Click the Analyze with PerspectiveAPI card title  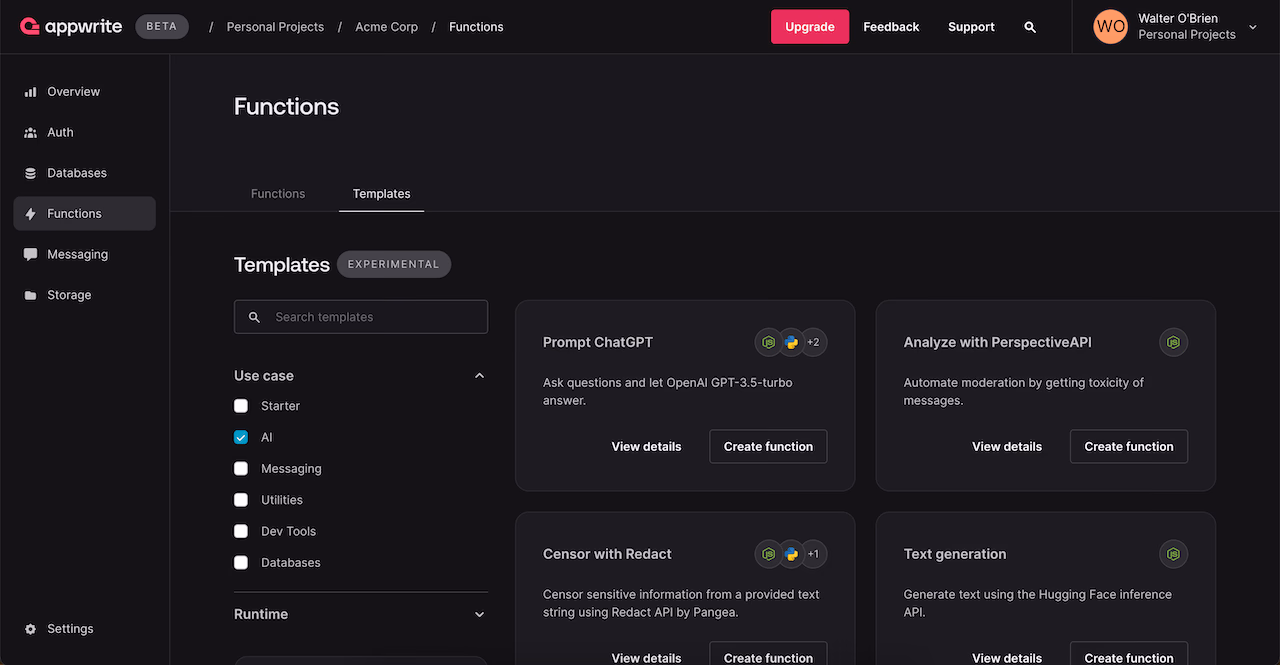(x=998, y=342)
